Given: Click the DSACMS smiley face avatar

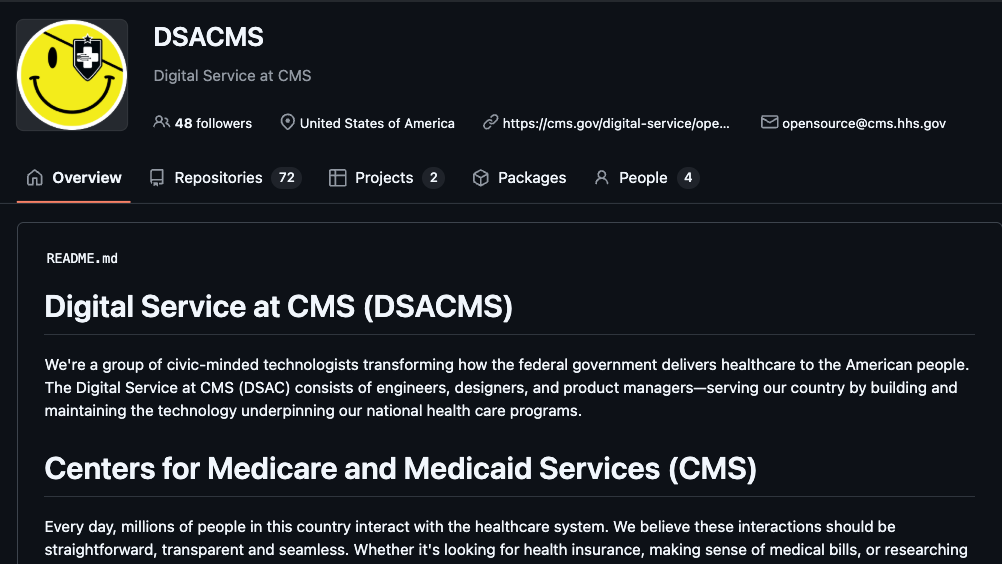Looking at the screenshot, I should click(x=72, y=75).
